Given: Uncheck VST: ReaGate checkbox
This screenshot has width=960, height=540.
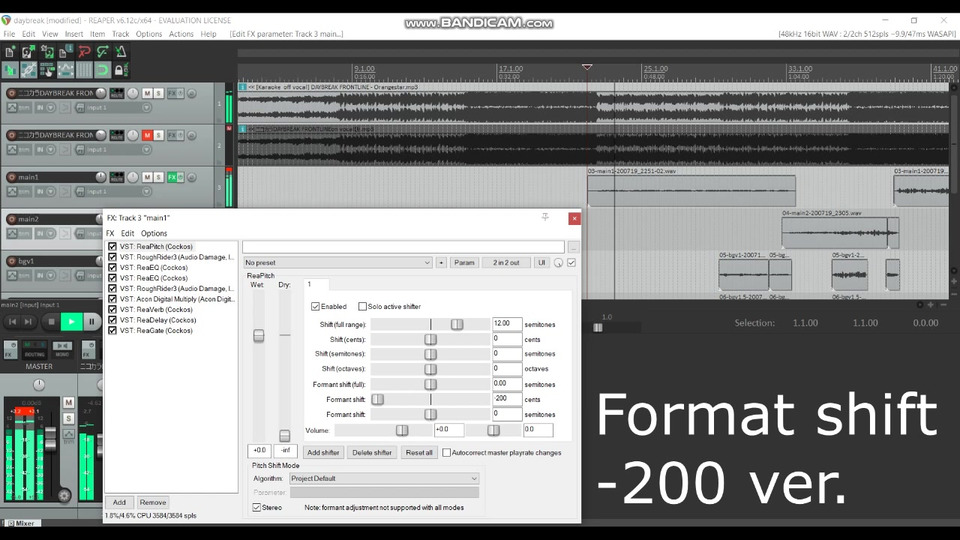Looking at the screenshot, I should point(112,331).
